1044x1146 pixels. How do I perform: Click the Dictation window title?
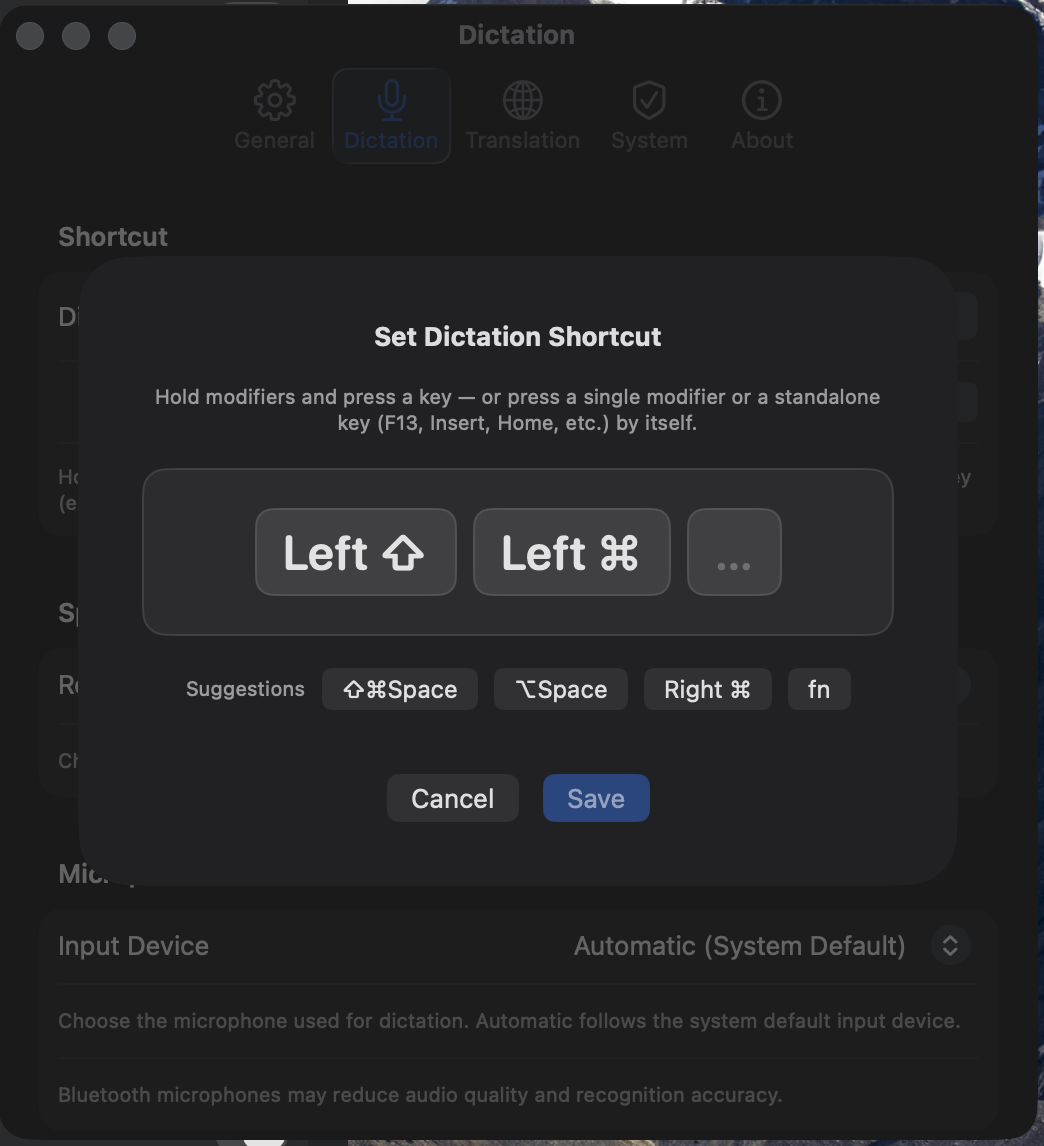pyautogui.click(x=516, y=35)
